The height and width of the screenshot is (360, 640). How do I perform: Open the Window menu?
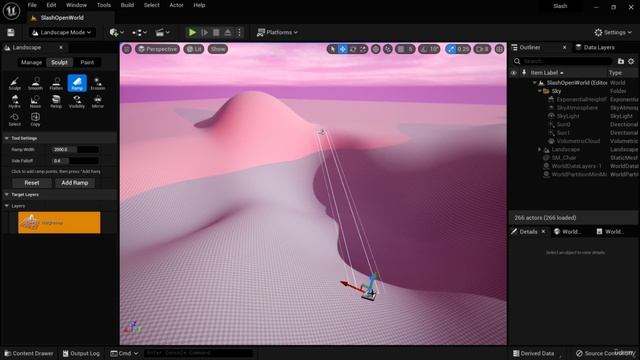pyautogui.click(x=76, y=5)
